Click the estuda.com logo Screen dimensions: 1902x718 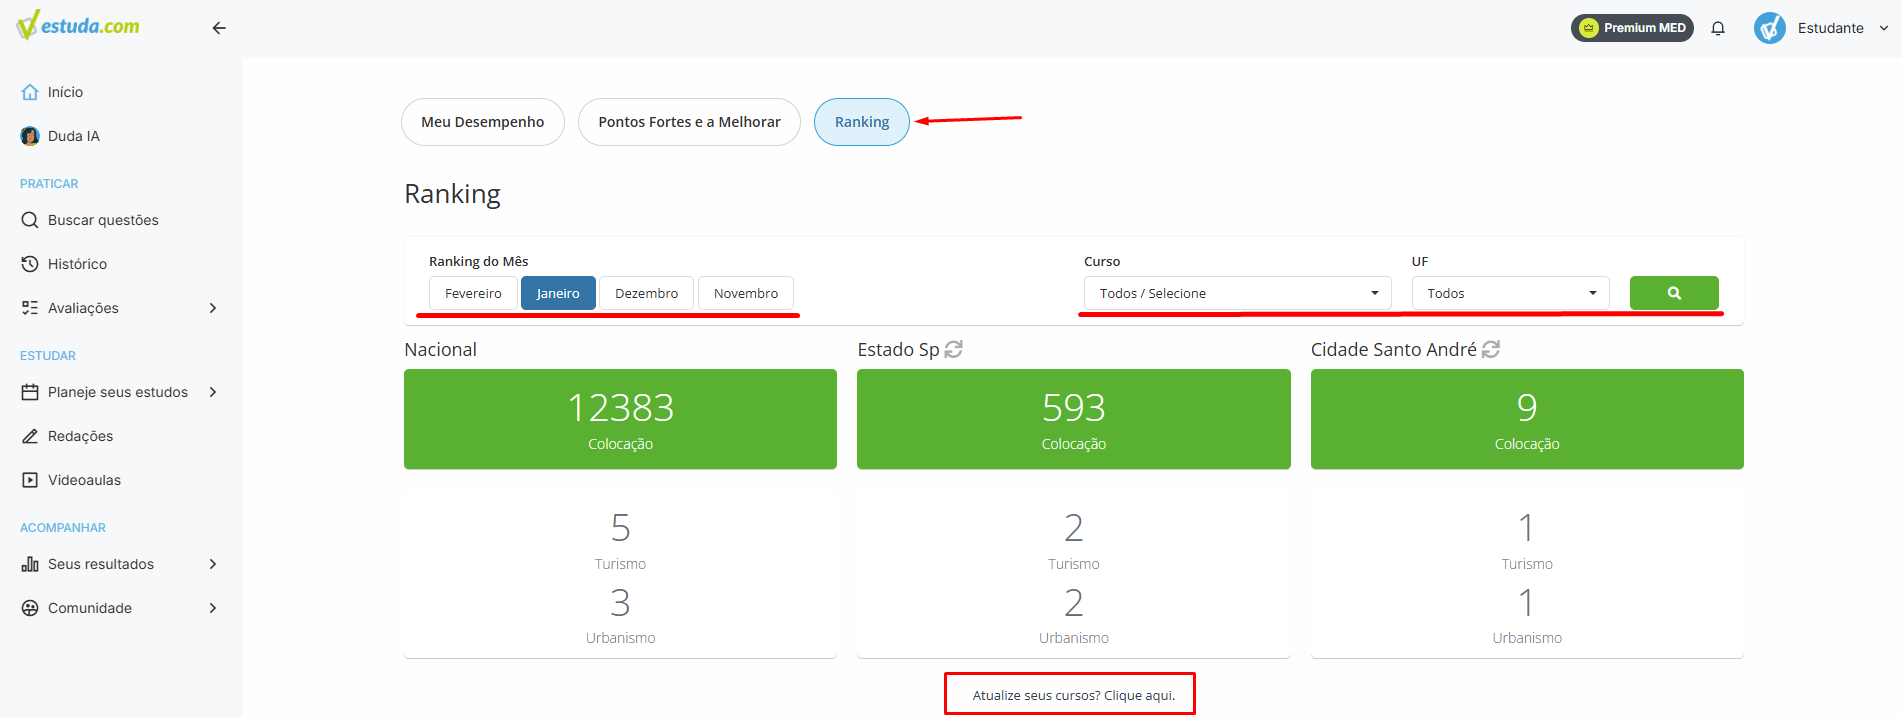[79, 25]
